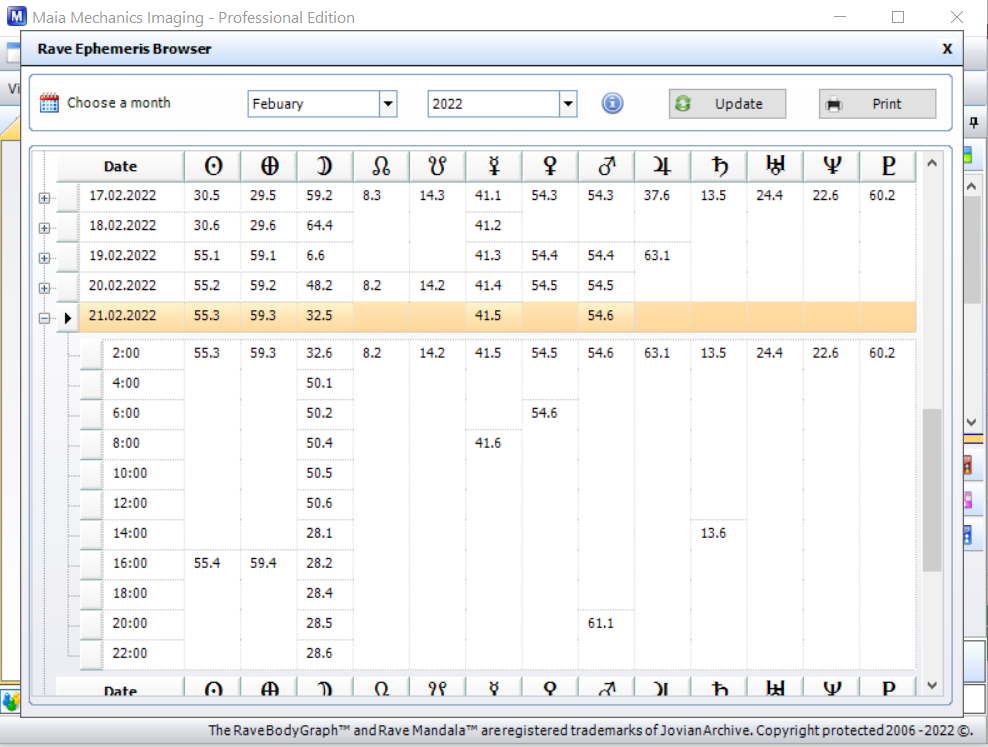Click the Mercury symbol column header
This screenshot has width=988, height=747.
[488, 166]
